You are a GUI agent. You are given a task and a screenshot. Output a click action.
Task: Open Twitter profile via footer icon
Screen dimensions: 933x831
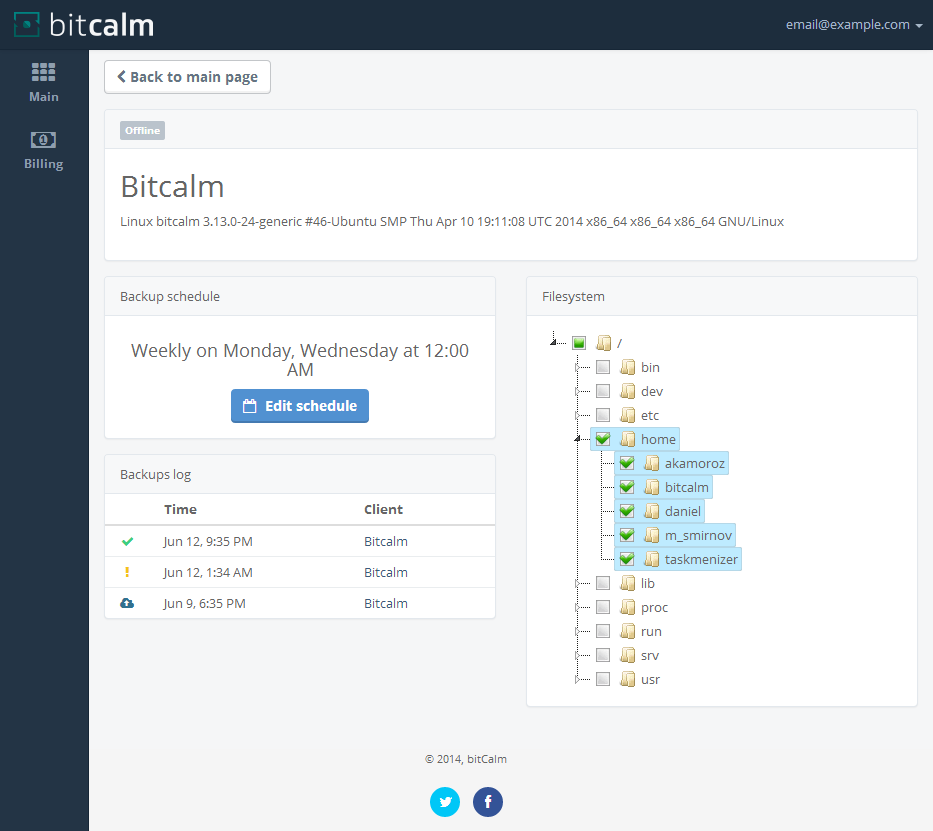[x=445, y=802]
